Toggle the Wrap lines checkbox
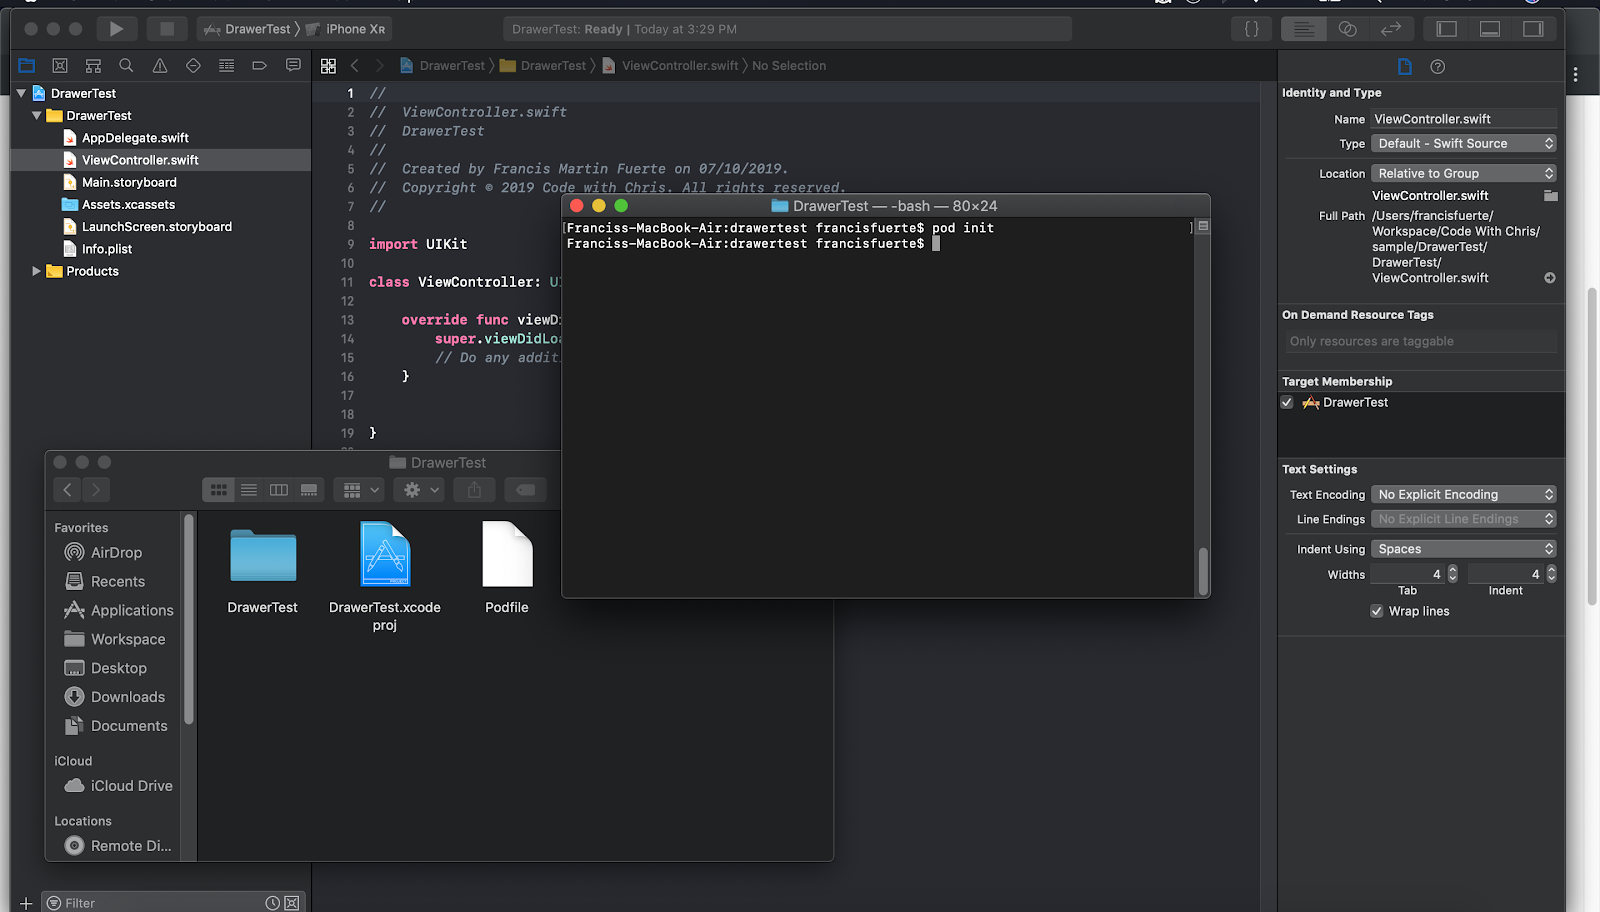The width and height of the screenshot is (1600, 912). pos(1377,611)
